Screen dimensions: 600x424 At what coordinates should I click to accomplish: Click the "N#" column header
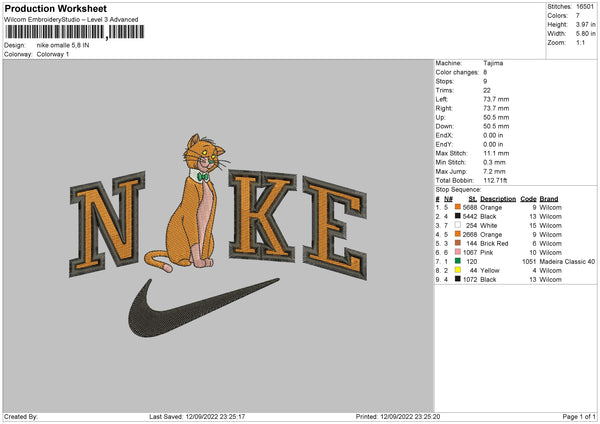(x=448, y=199)
